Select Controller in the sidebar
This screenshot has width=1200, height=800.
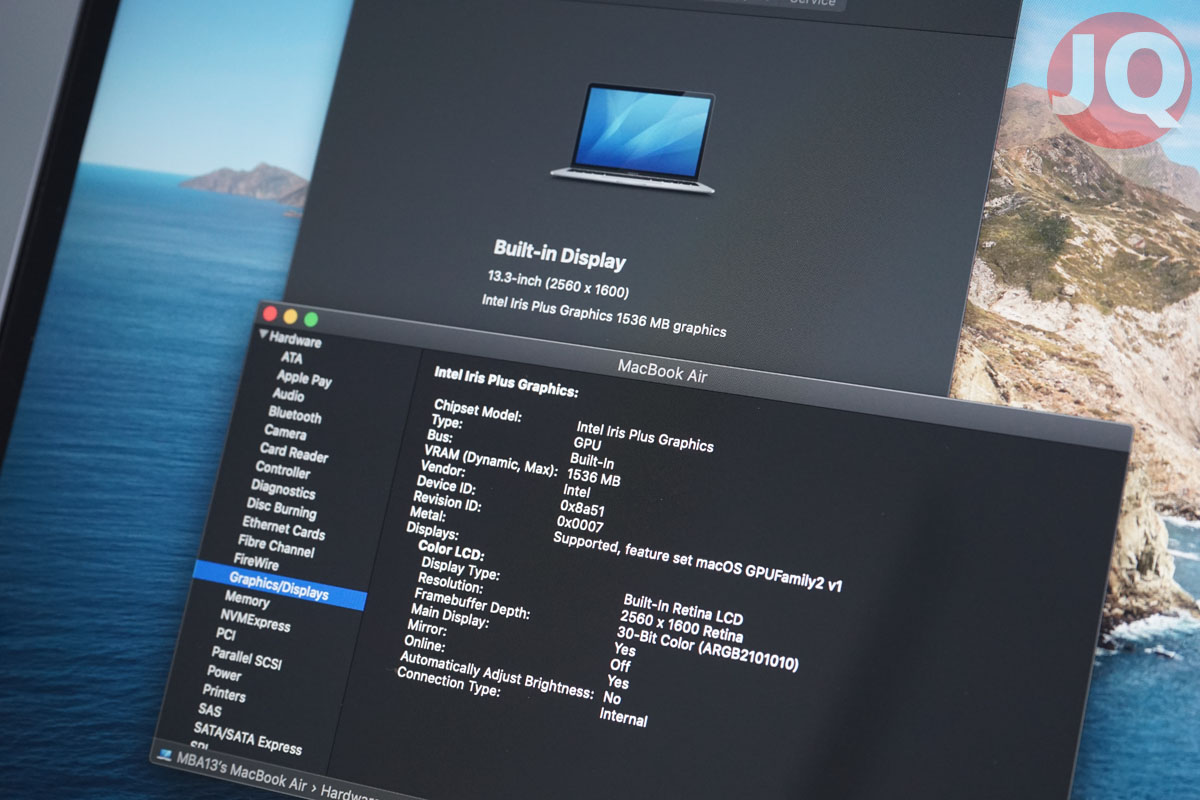click(283, 469)
